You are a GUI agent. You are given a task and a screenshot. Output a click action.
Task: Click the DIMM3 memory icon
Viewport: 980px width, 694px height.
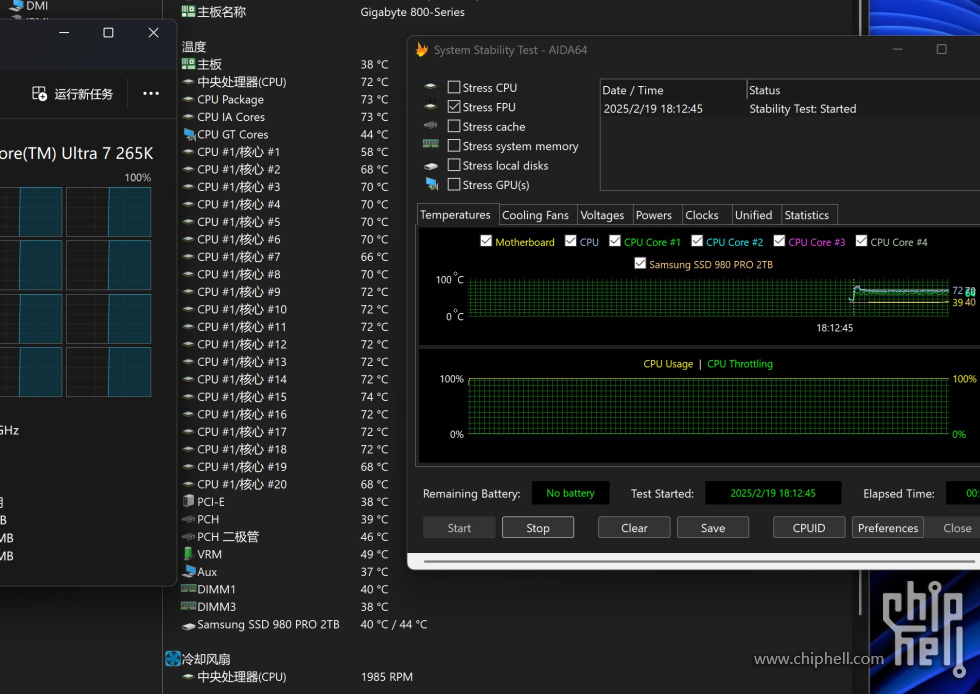click(x=188, y=606)
